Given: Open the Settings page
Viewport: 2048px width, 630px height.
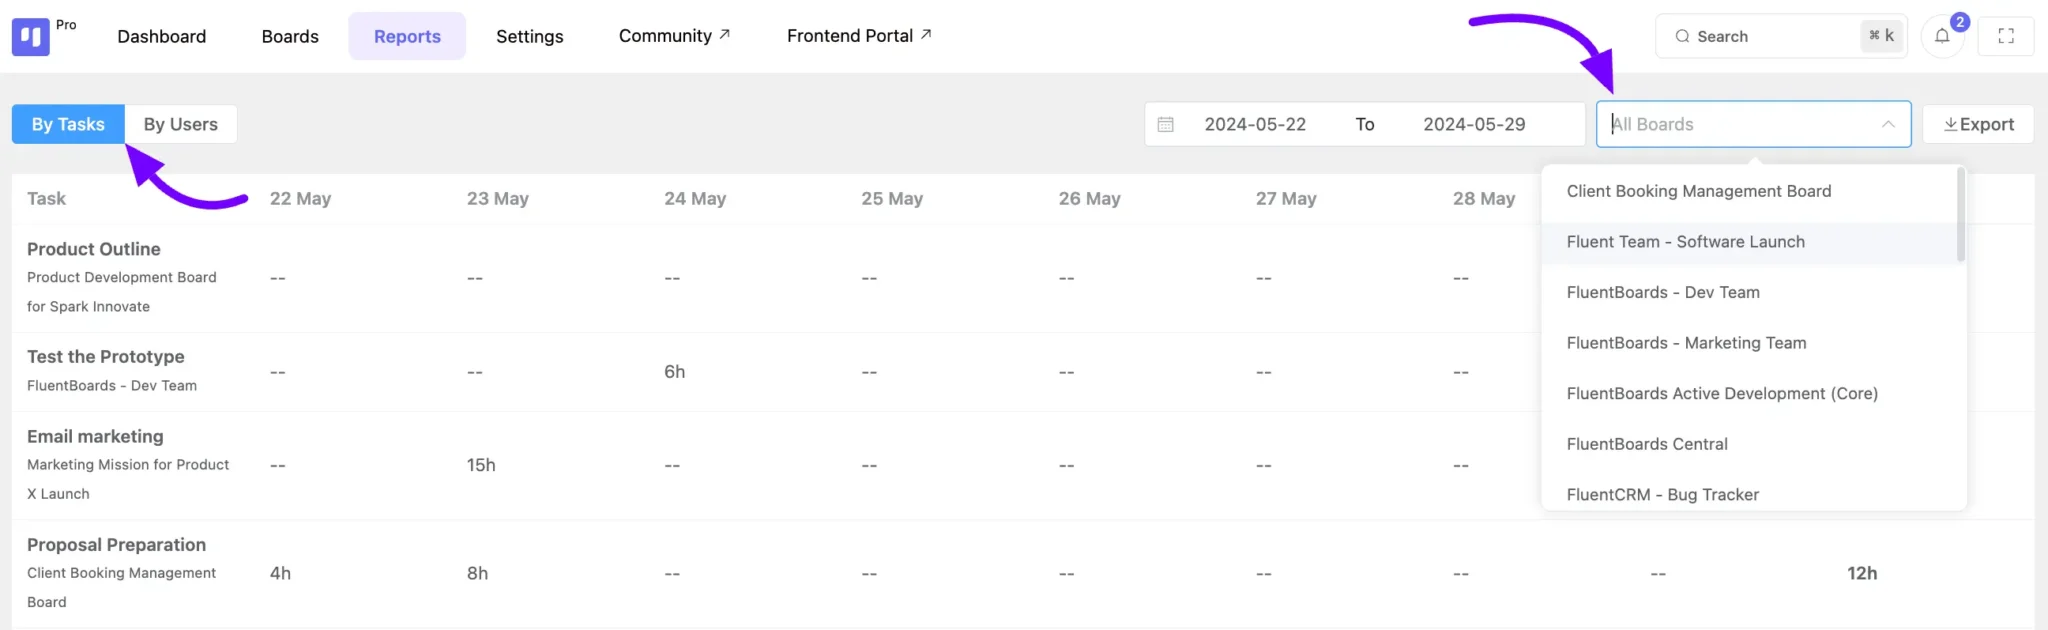Looking at the screenshot, I should tap(529, 36).
